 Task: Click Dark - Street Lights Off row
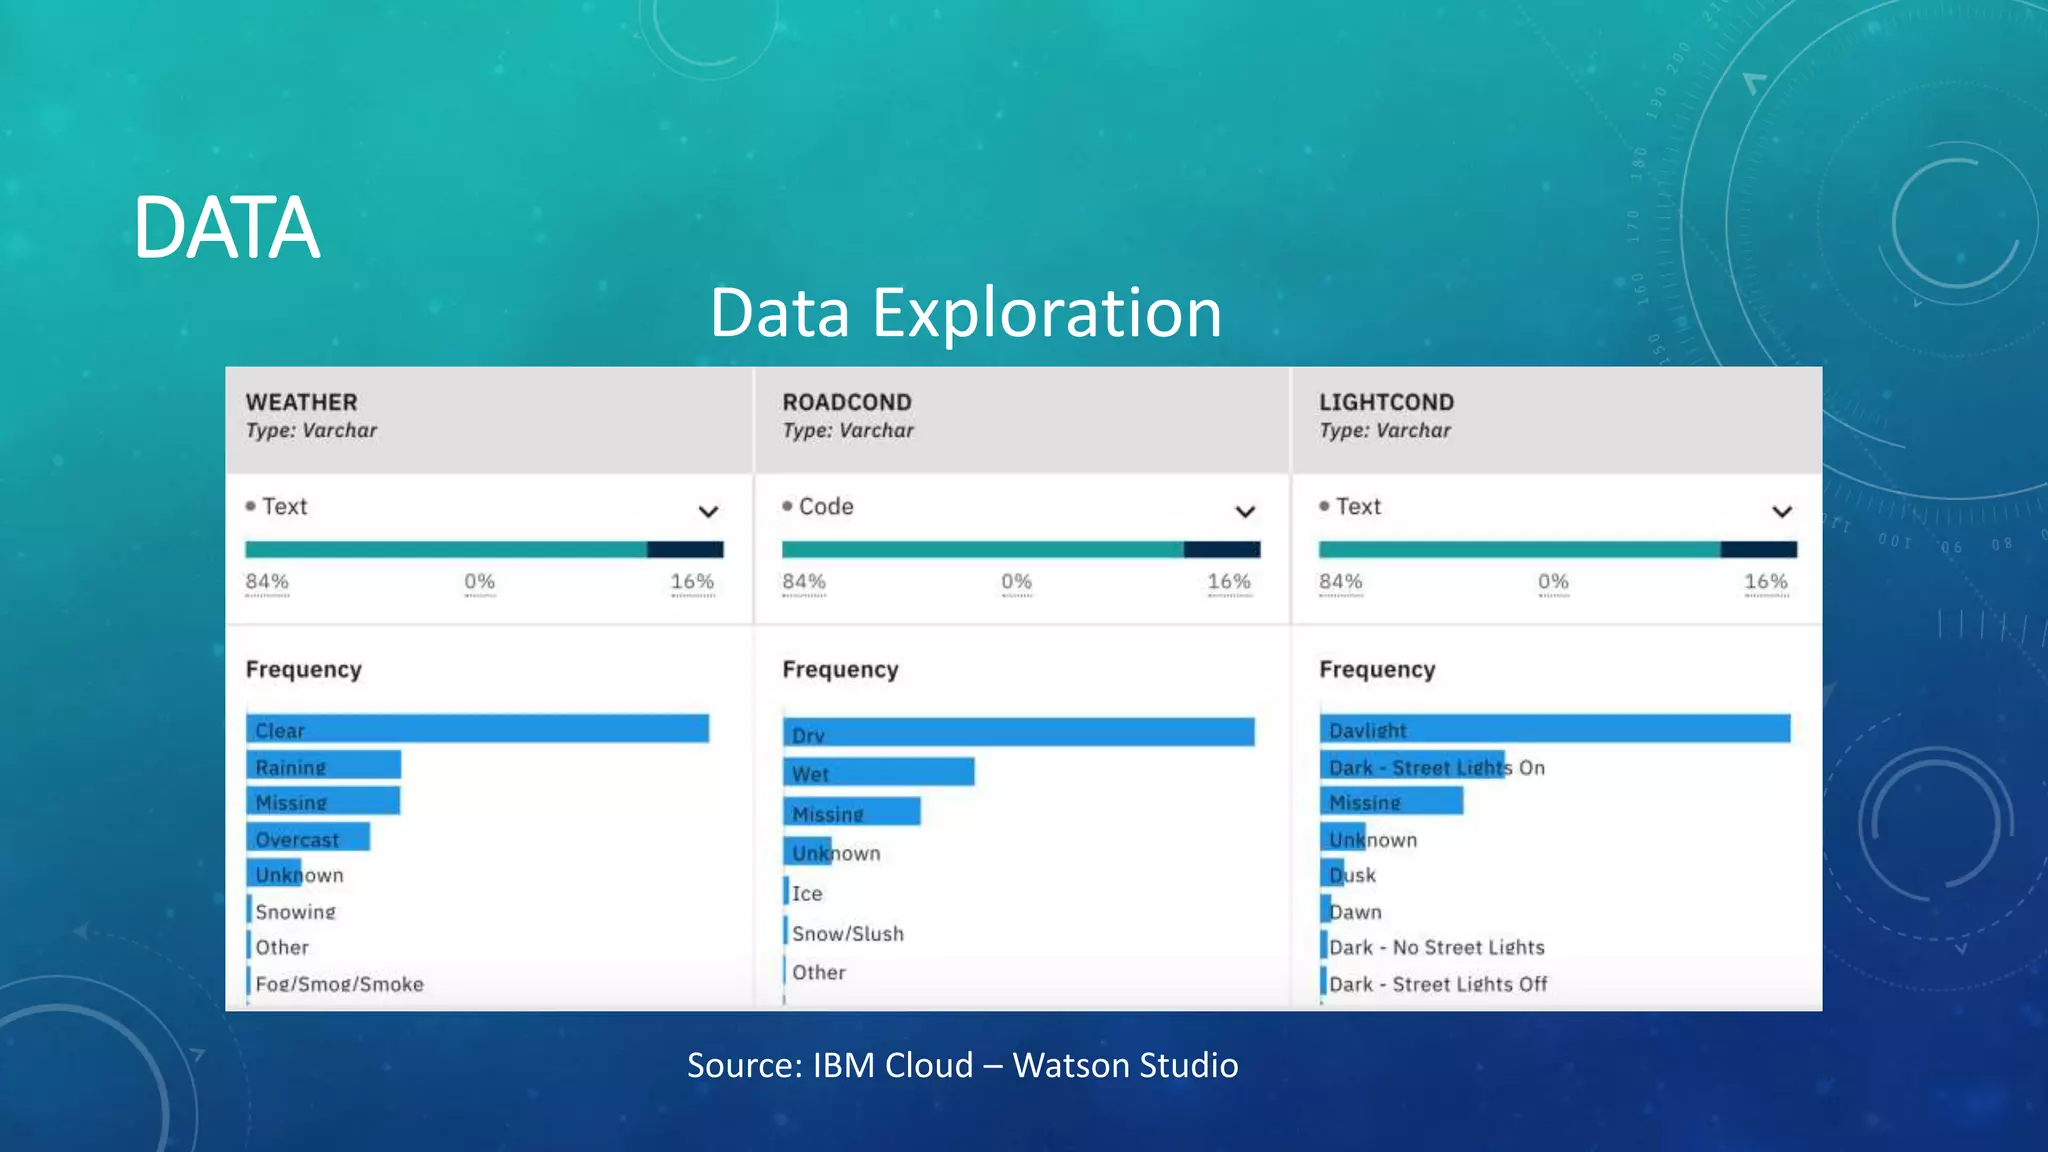(1435, 983)
